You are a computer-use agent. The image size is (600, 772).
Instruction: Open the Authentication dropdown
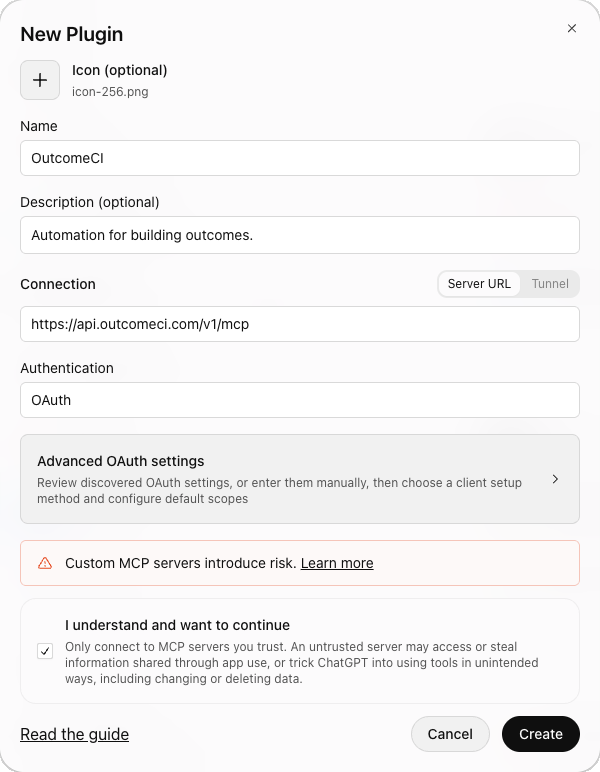click(300, 400)
